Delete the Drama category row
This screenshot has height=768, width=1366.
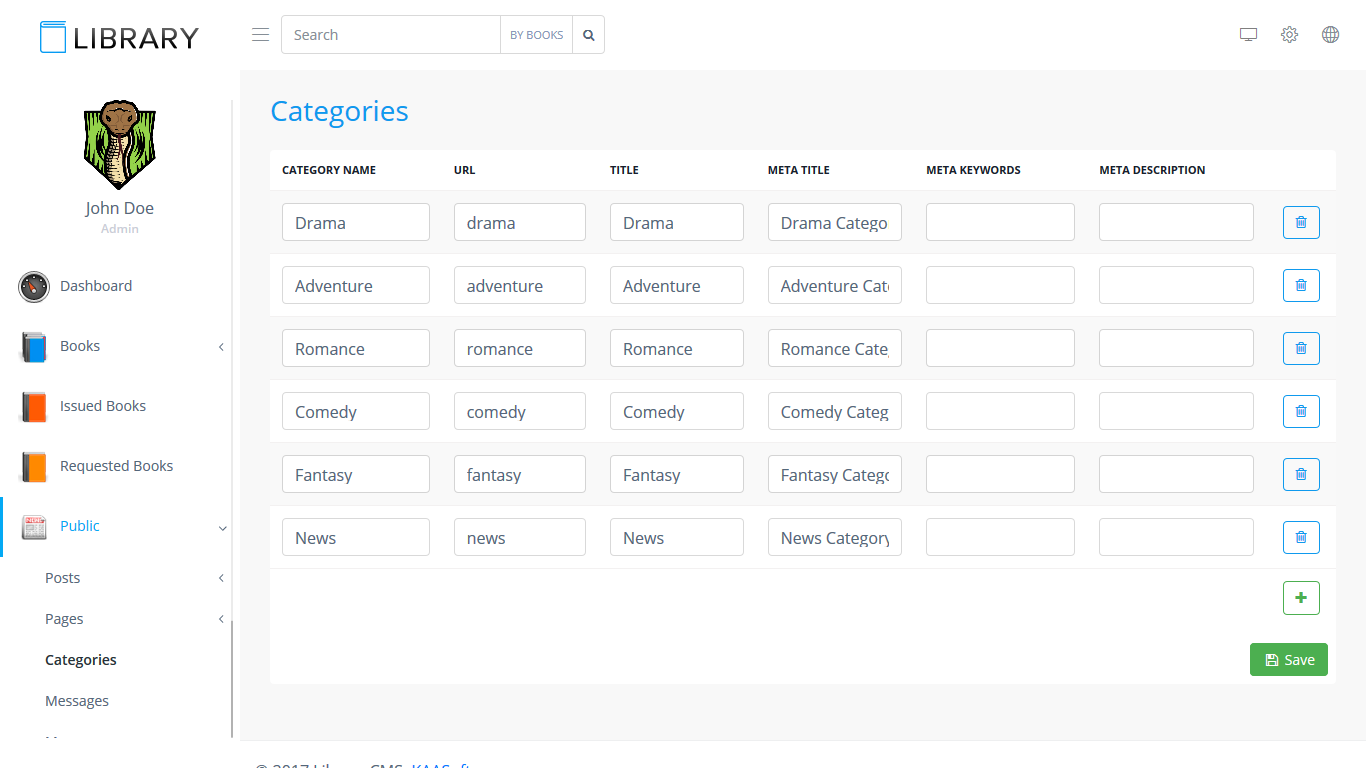click(1301, 222)
